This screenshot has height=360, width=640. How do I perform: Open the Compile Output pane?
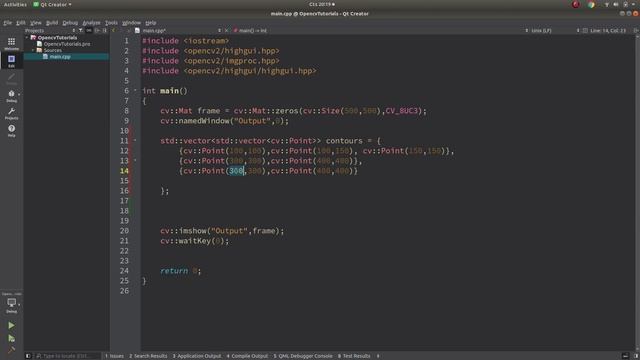coord(247,356)
